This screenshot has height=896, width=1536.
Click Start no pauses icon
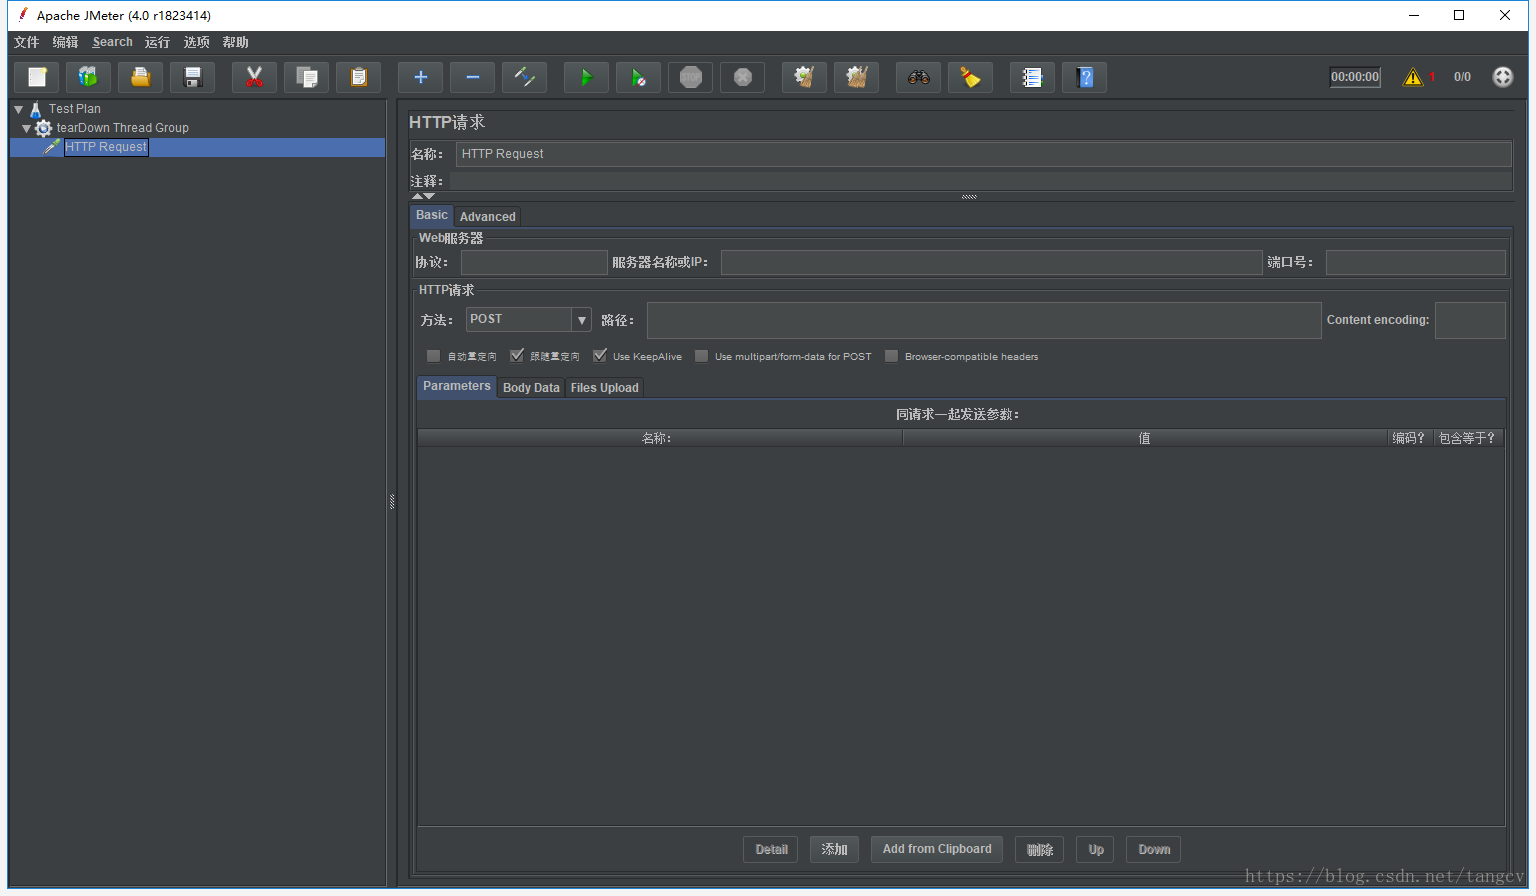coord(638,77)
